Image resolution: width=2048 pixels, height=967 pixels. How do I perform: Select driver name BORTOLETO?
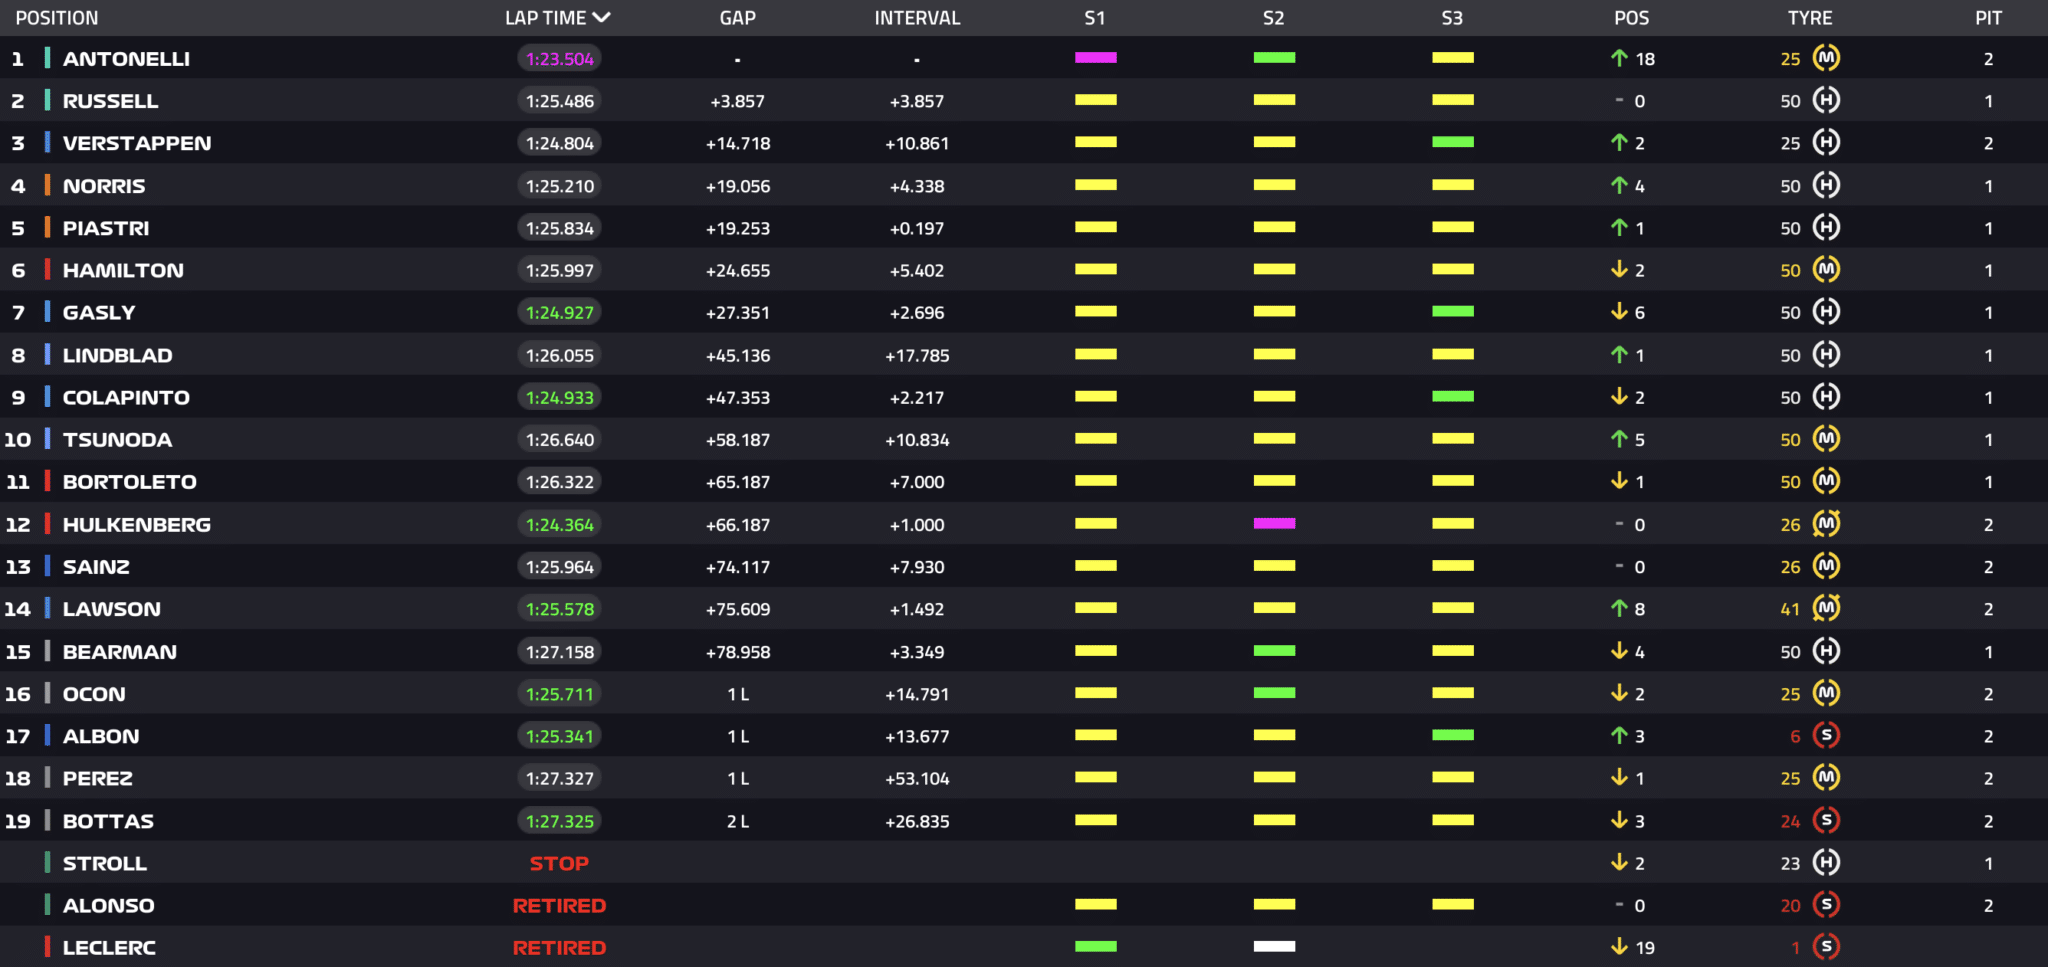point(129,482)
